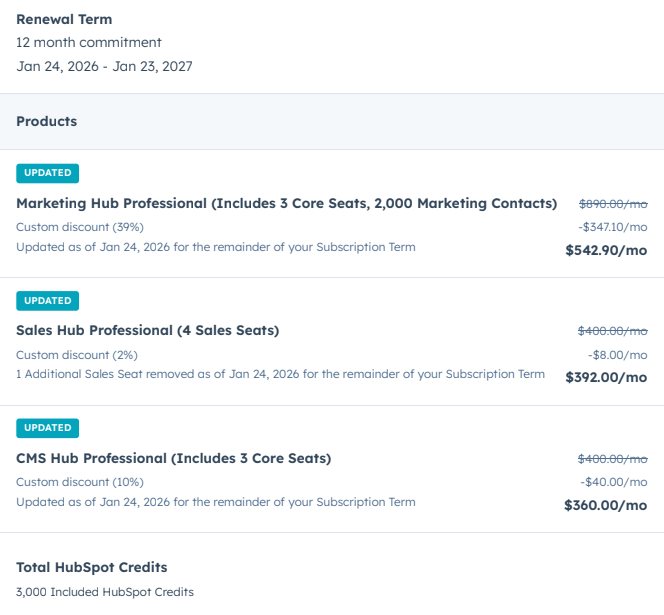Click the update note under CMS Hub discount

[x=216, y=502]
